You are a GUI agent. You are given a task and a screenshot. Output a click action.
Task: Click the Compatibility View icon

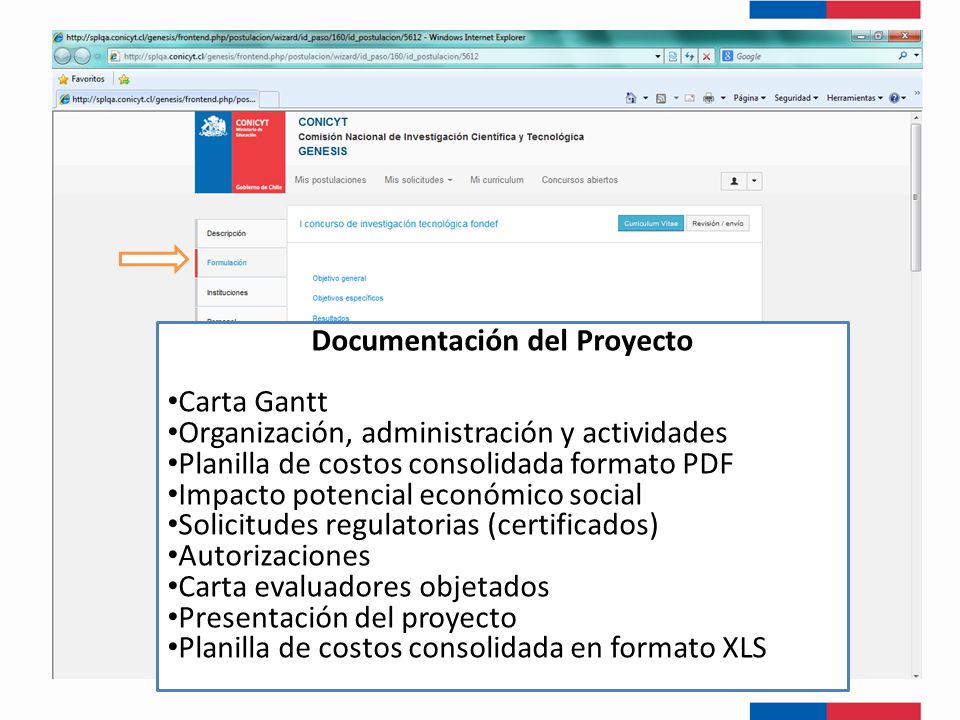(x=673, y=56)
